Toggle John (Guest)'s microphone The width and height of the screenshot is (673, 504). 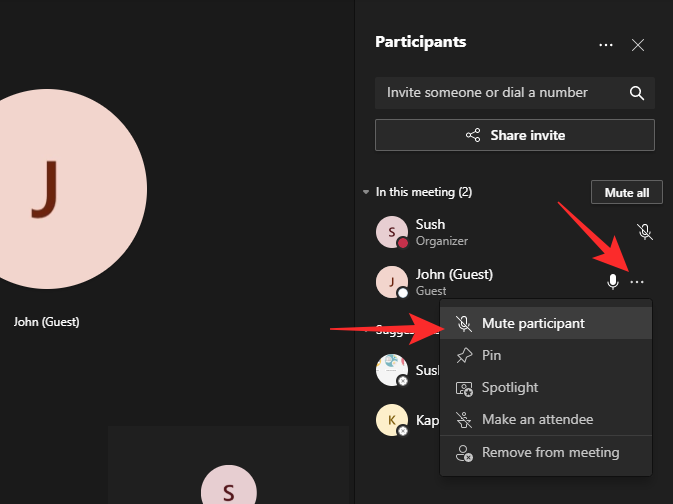click(x=613, y=282)
